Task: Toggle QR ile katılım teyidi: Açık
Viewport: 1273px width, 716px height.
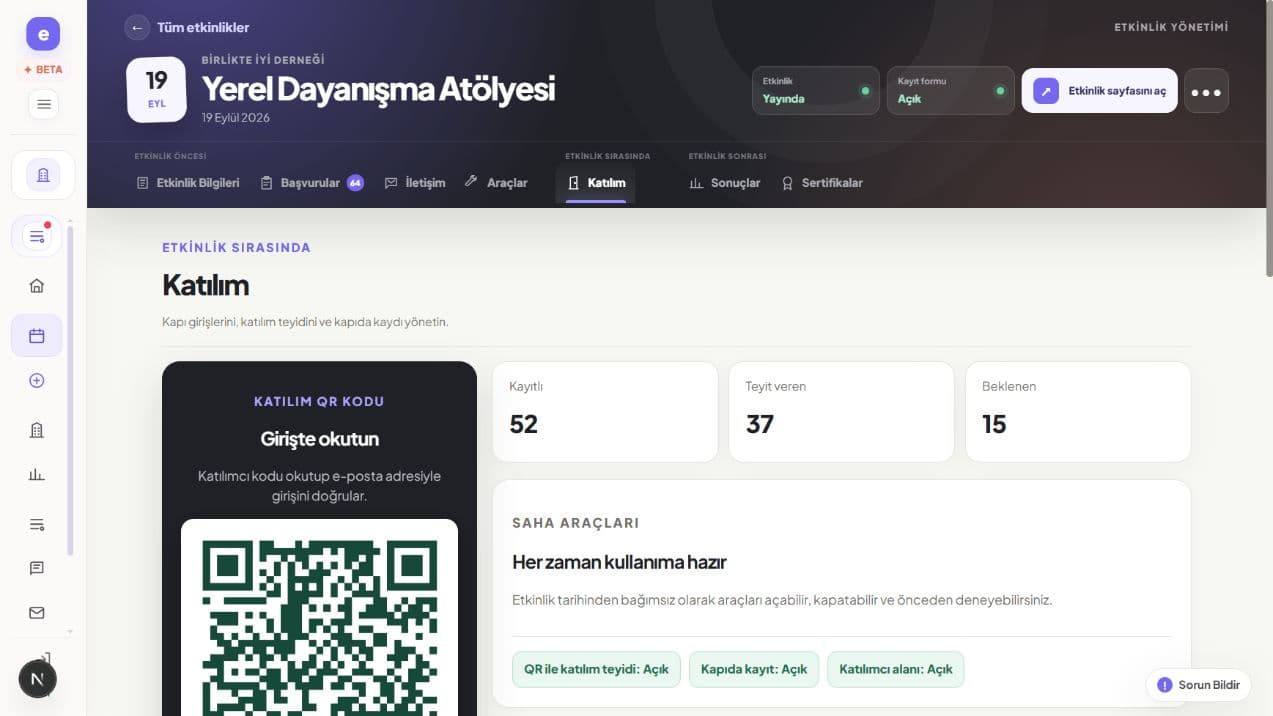Action: 596,669
